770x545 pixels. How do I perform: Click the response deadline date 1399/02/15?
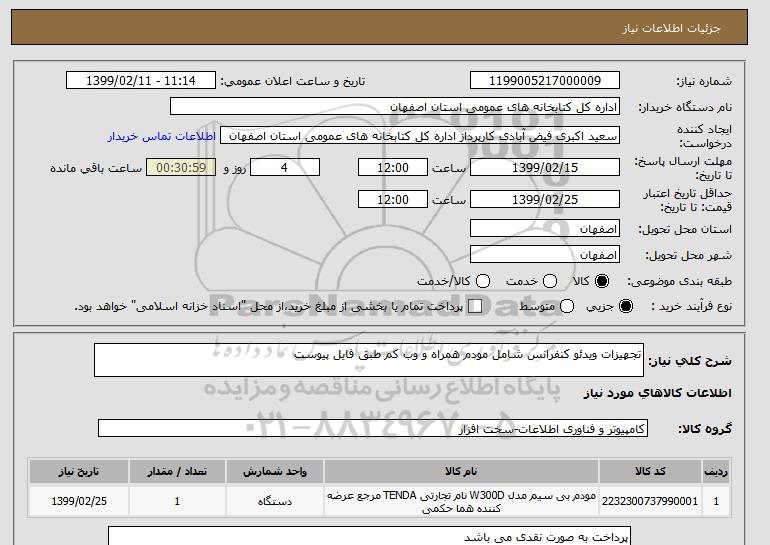[x=545, y=167]
